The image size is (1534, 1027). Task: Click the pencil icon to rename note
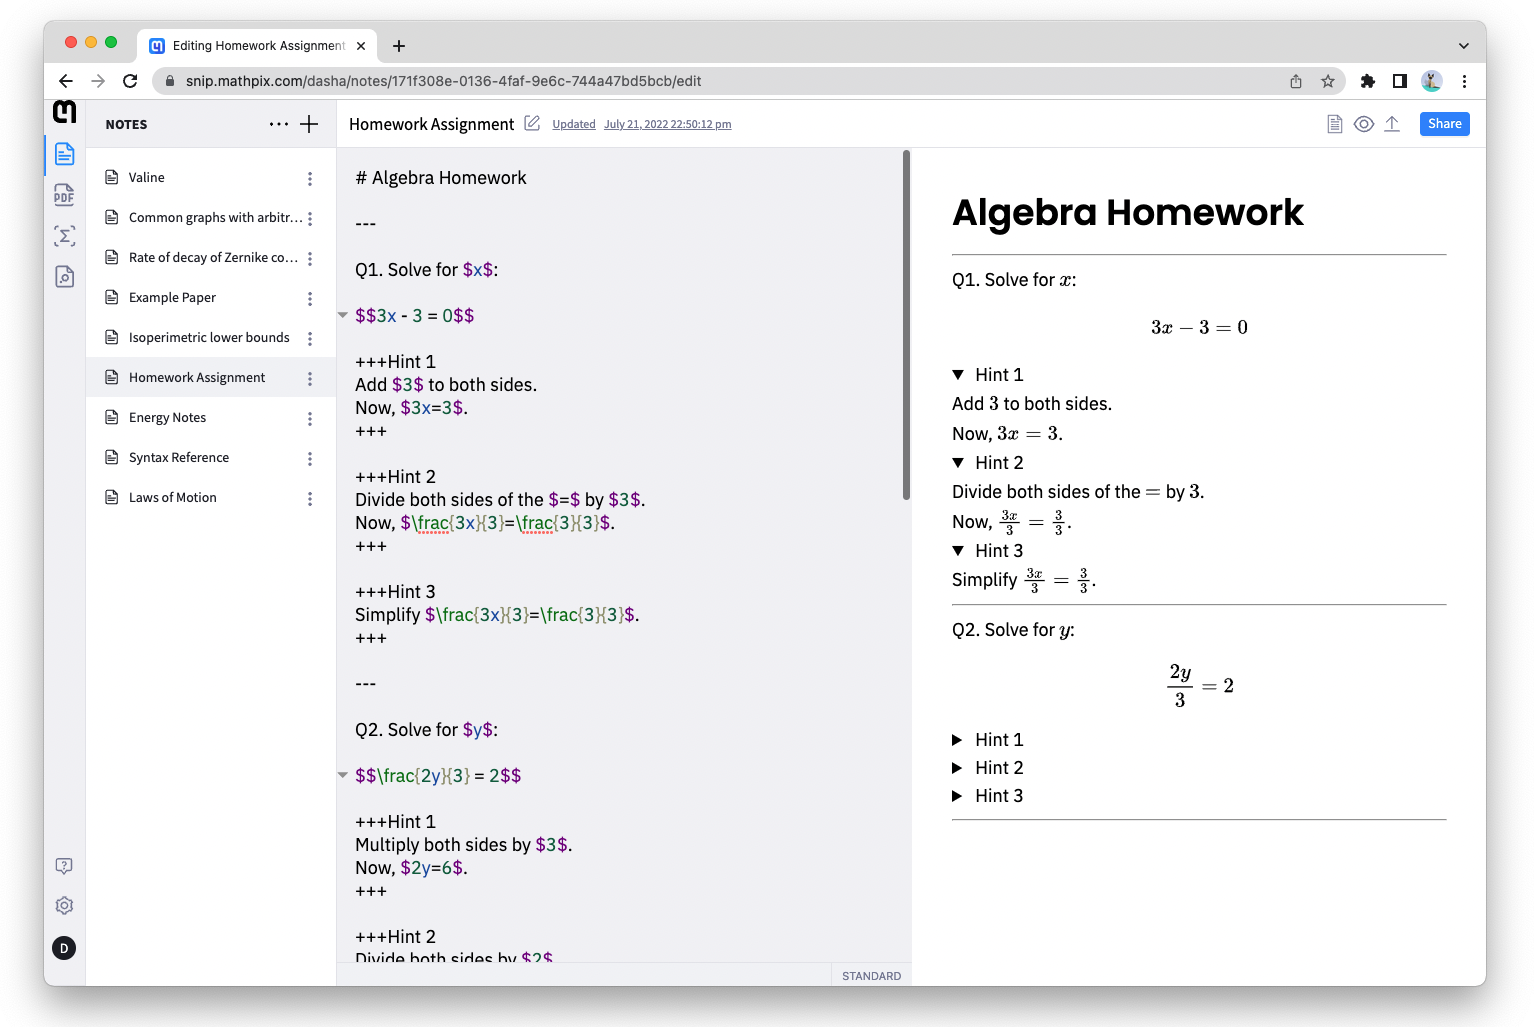(x=532, y=124)
